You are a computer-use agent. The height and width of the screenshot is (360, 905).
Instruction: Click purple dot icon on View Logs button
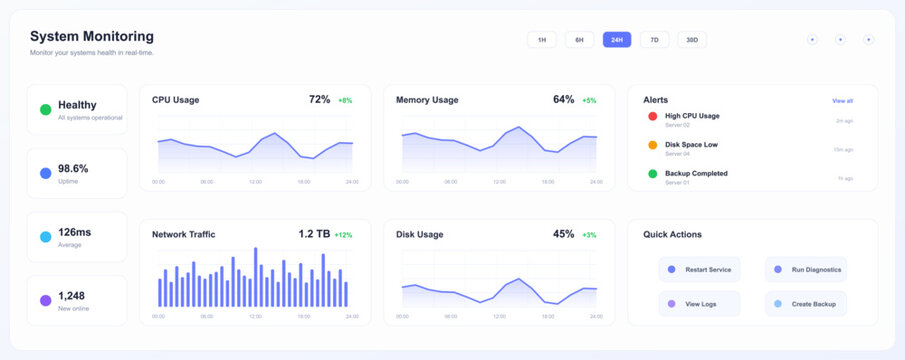pos(671,303)
